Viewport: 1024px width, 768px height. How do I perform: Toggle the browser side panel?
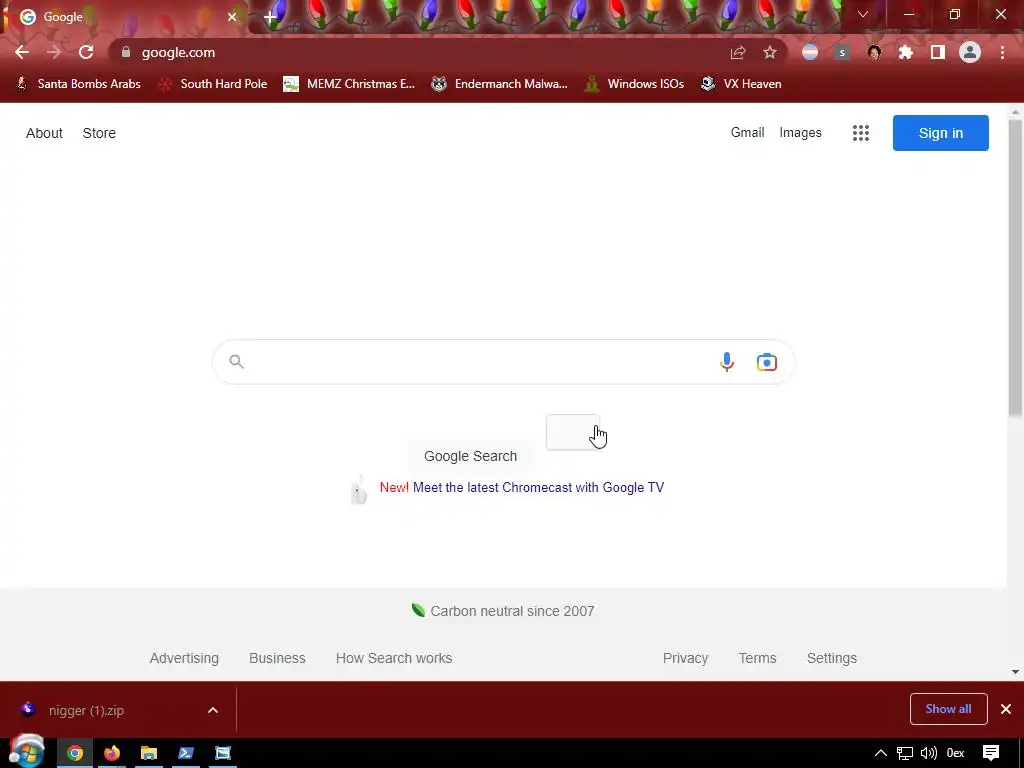coord(938,52)
